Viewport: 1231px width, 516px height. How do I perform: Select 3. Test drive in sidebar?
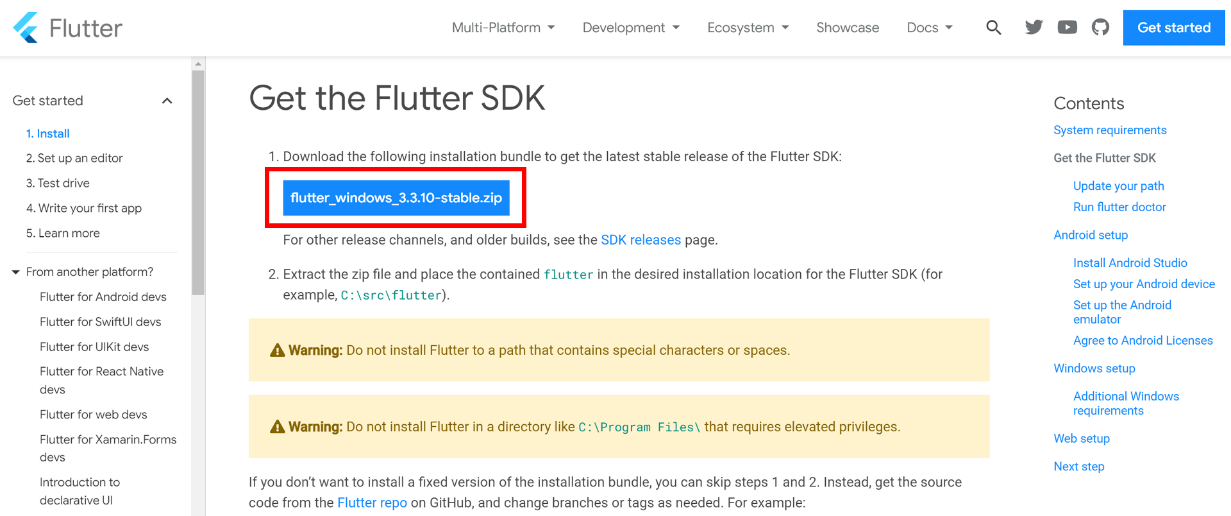(x=58, y=183)
